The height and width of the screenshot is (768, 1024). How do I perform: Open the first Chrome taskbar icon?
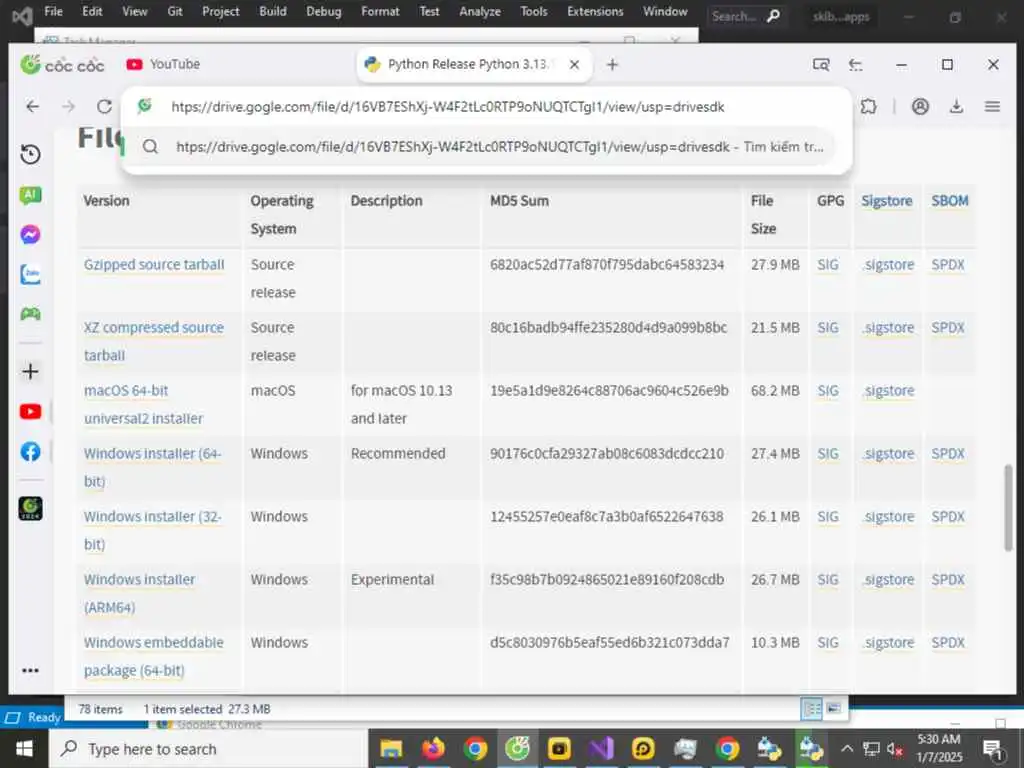pyautogui.click(x=475, y=748)
